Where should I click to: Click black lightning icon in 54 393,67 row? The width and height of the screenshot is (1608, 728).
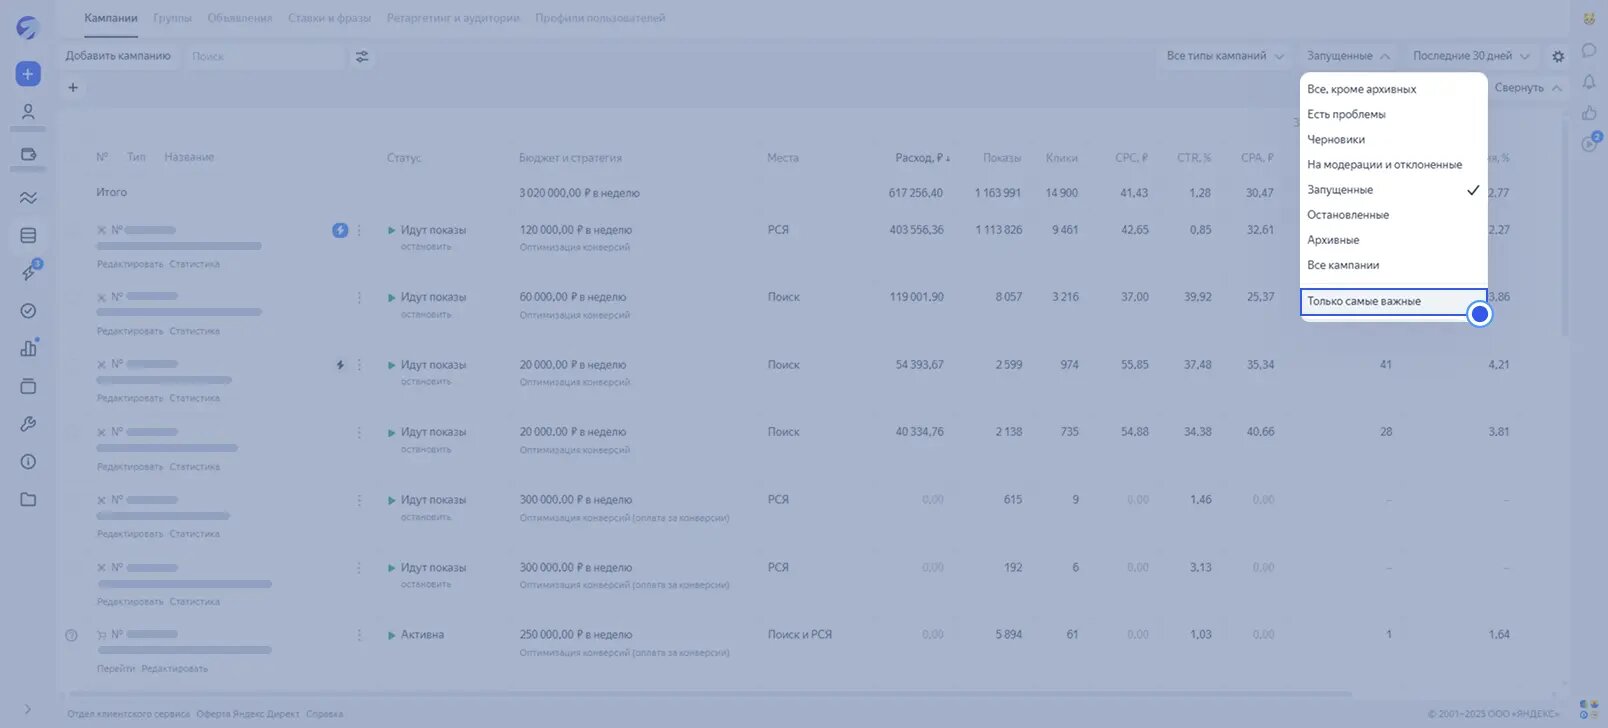(340, 365)
